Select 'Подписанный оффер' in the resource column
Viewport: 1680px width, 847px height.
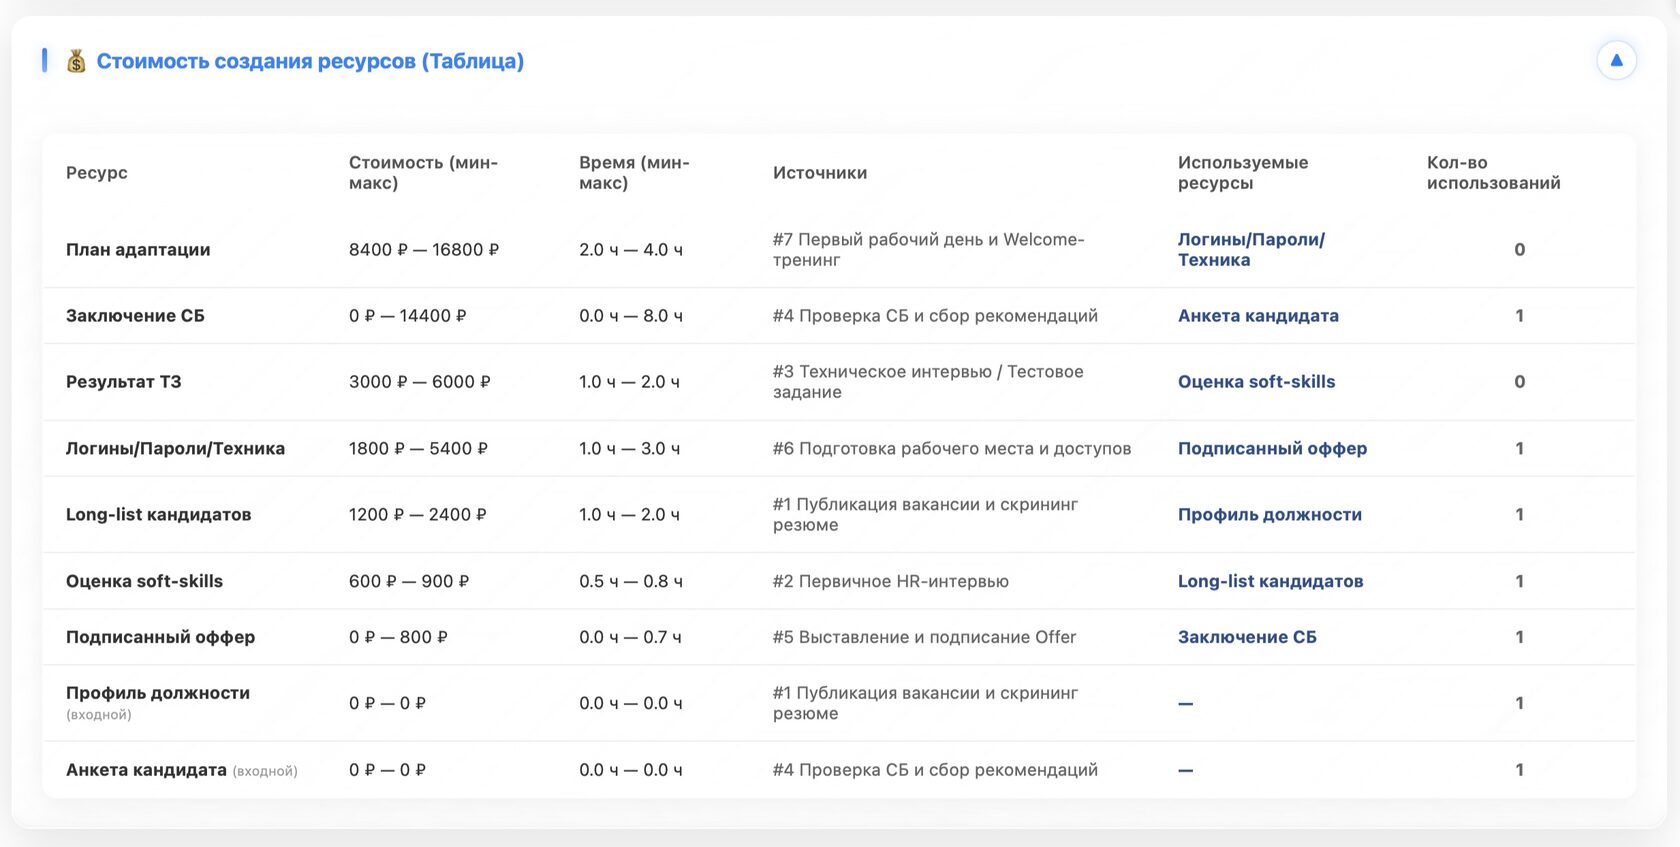tap(160, 637)
